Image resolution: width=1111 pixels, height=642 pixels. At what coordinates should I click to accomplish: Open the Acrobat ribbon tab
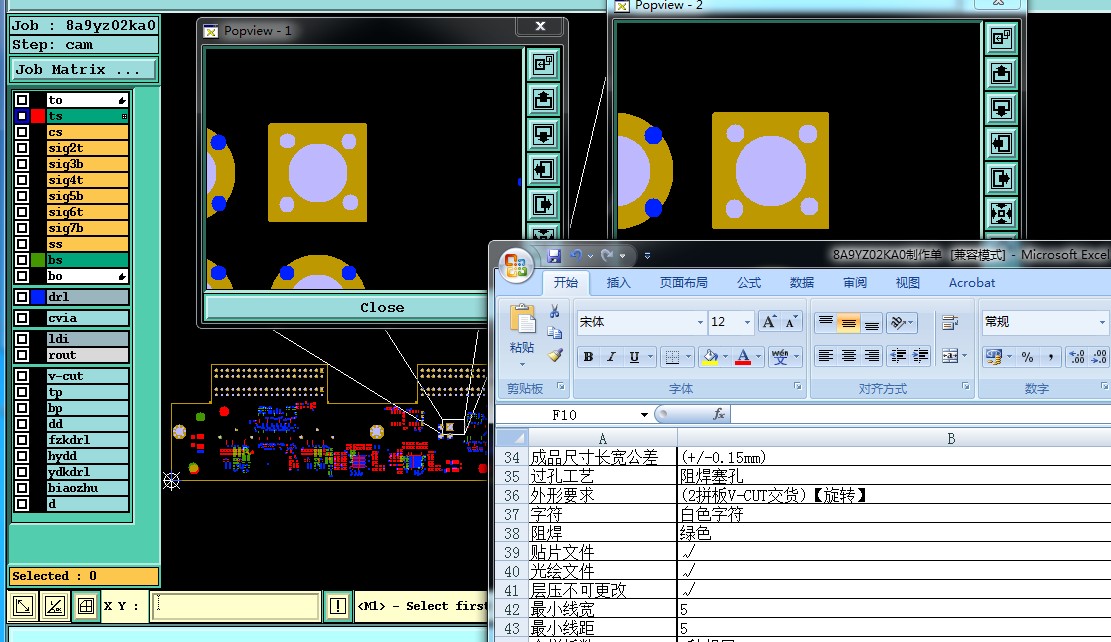(972, 283)
